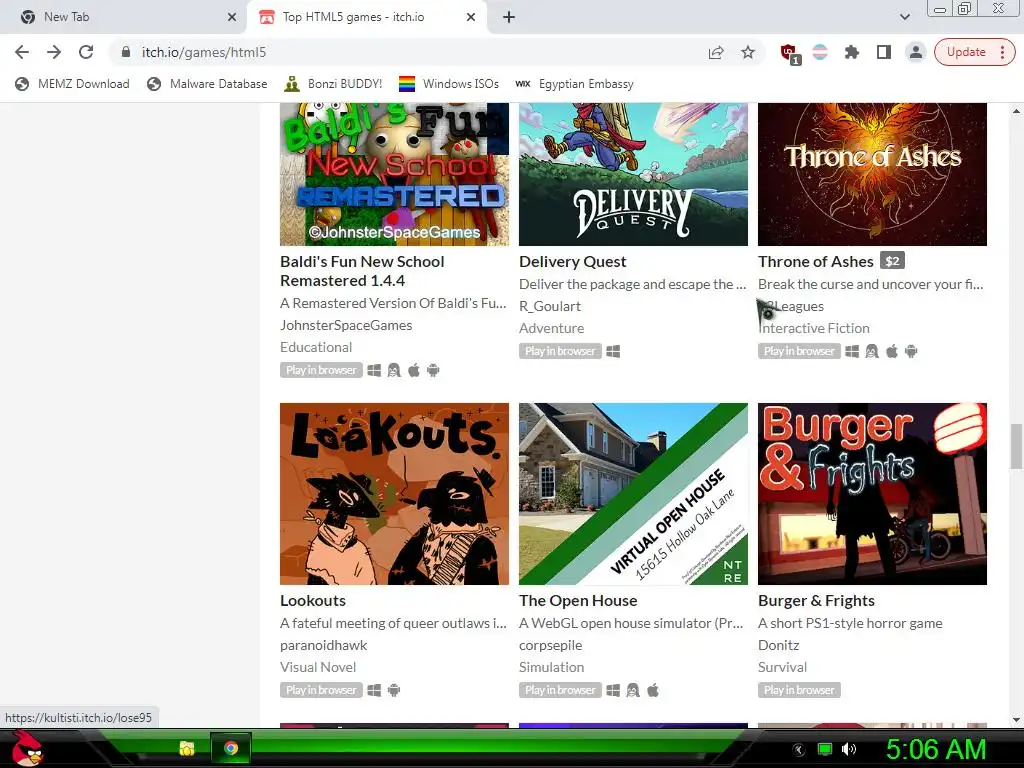Switch to the New Tab tab
Screen dimensions: 1024x768
[x=124, y=17]
